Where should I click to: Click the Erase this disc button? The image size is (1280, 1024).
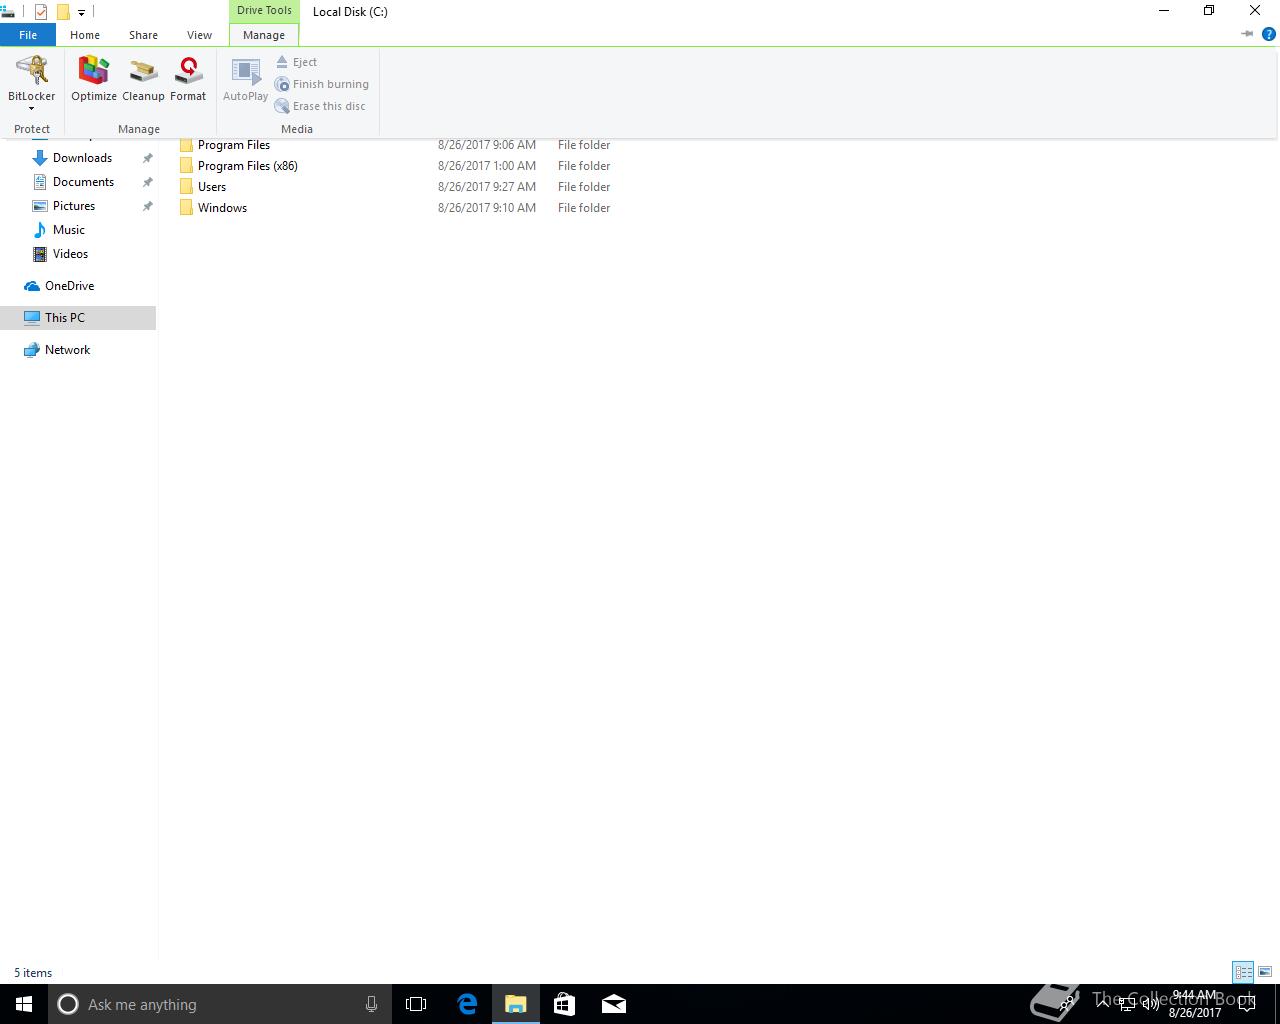point(320,106)
